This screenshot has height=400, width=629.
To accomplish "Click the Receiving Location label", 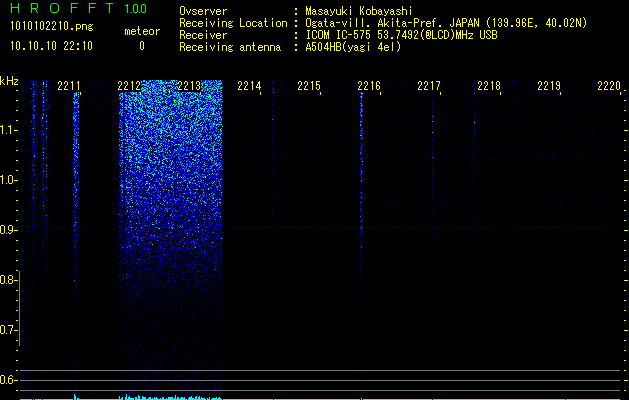I will click(233, 23).
